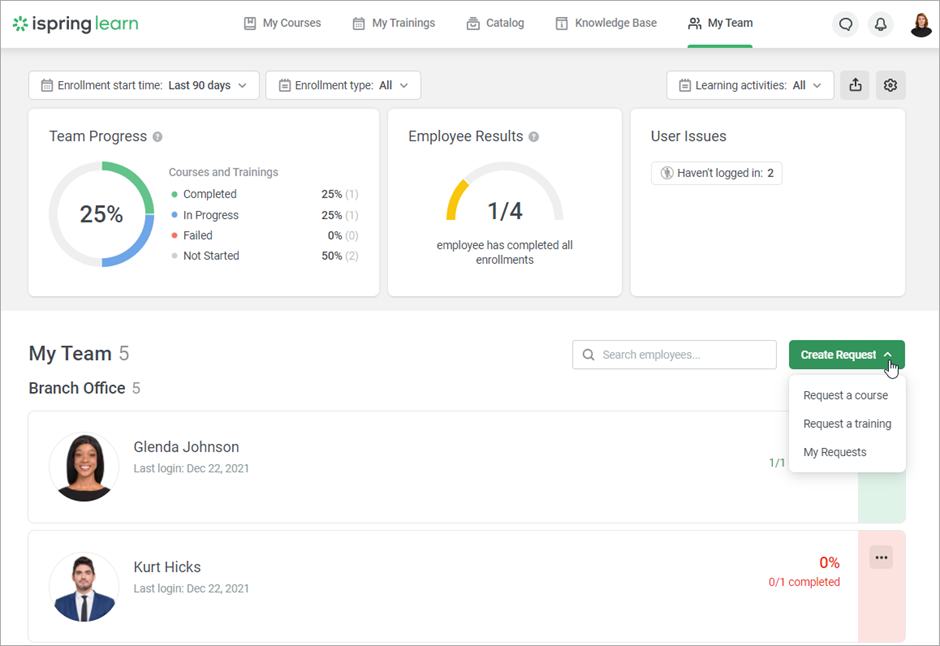Screen dimensions: 940x646
Task: Click the My Team section heading
Action: [x=70, y=354]
